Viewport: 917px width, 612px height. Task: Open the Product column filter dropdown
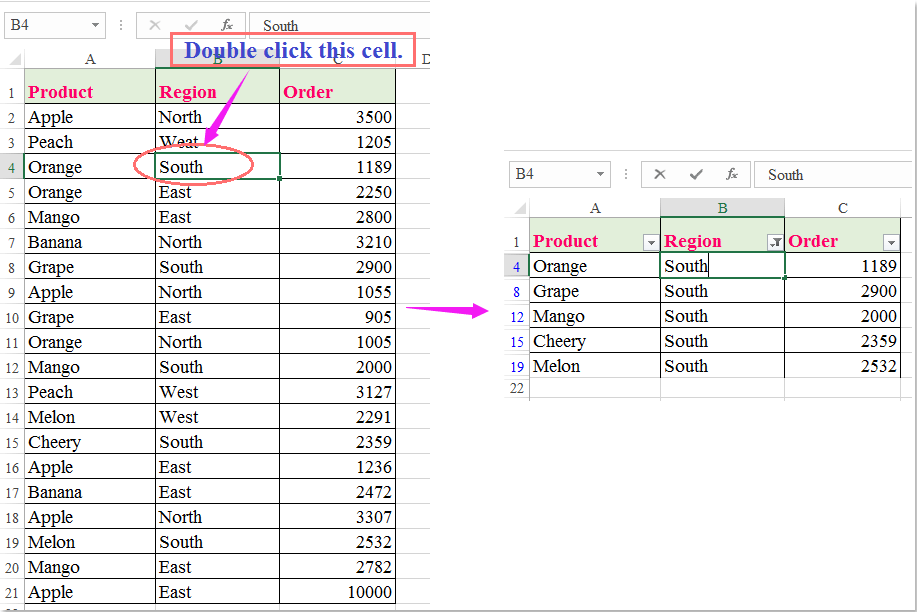tap(650, 242)
